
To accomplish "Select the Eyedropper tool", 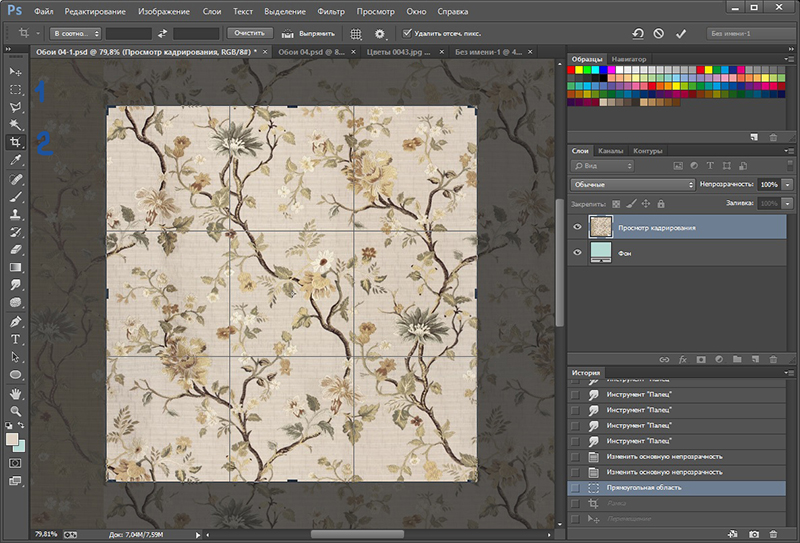I will coord(15,160).
